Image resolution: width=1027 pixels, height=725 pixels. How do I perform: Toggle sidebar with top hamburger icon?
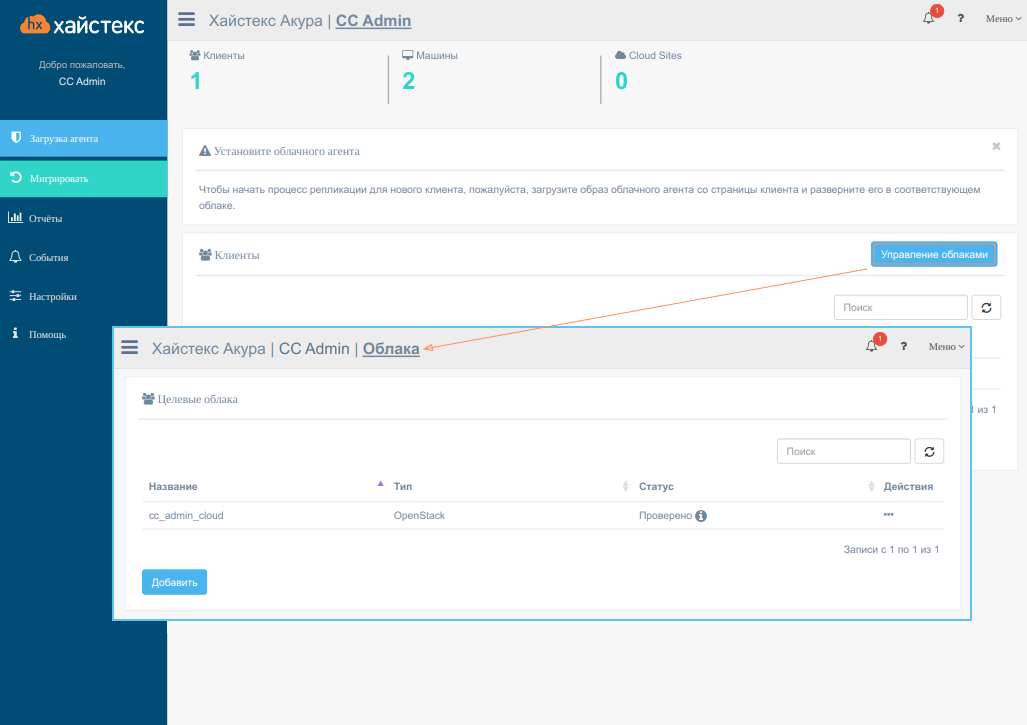coord(187,19)
